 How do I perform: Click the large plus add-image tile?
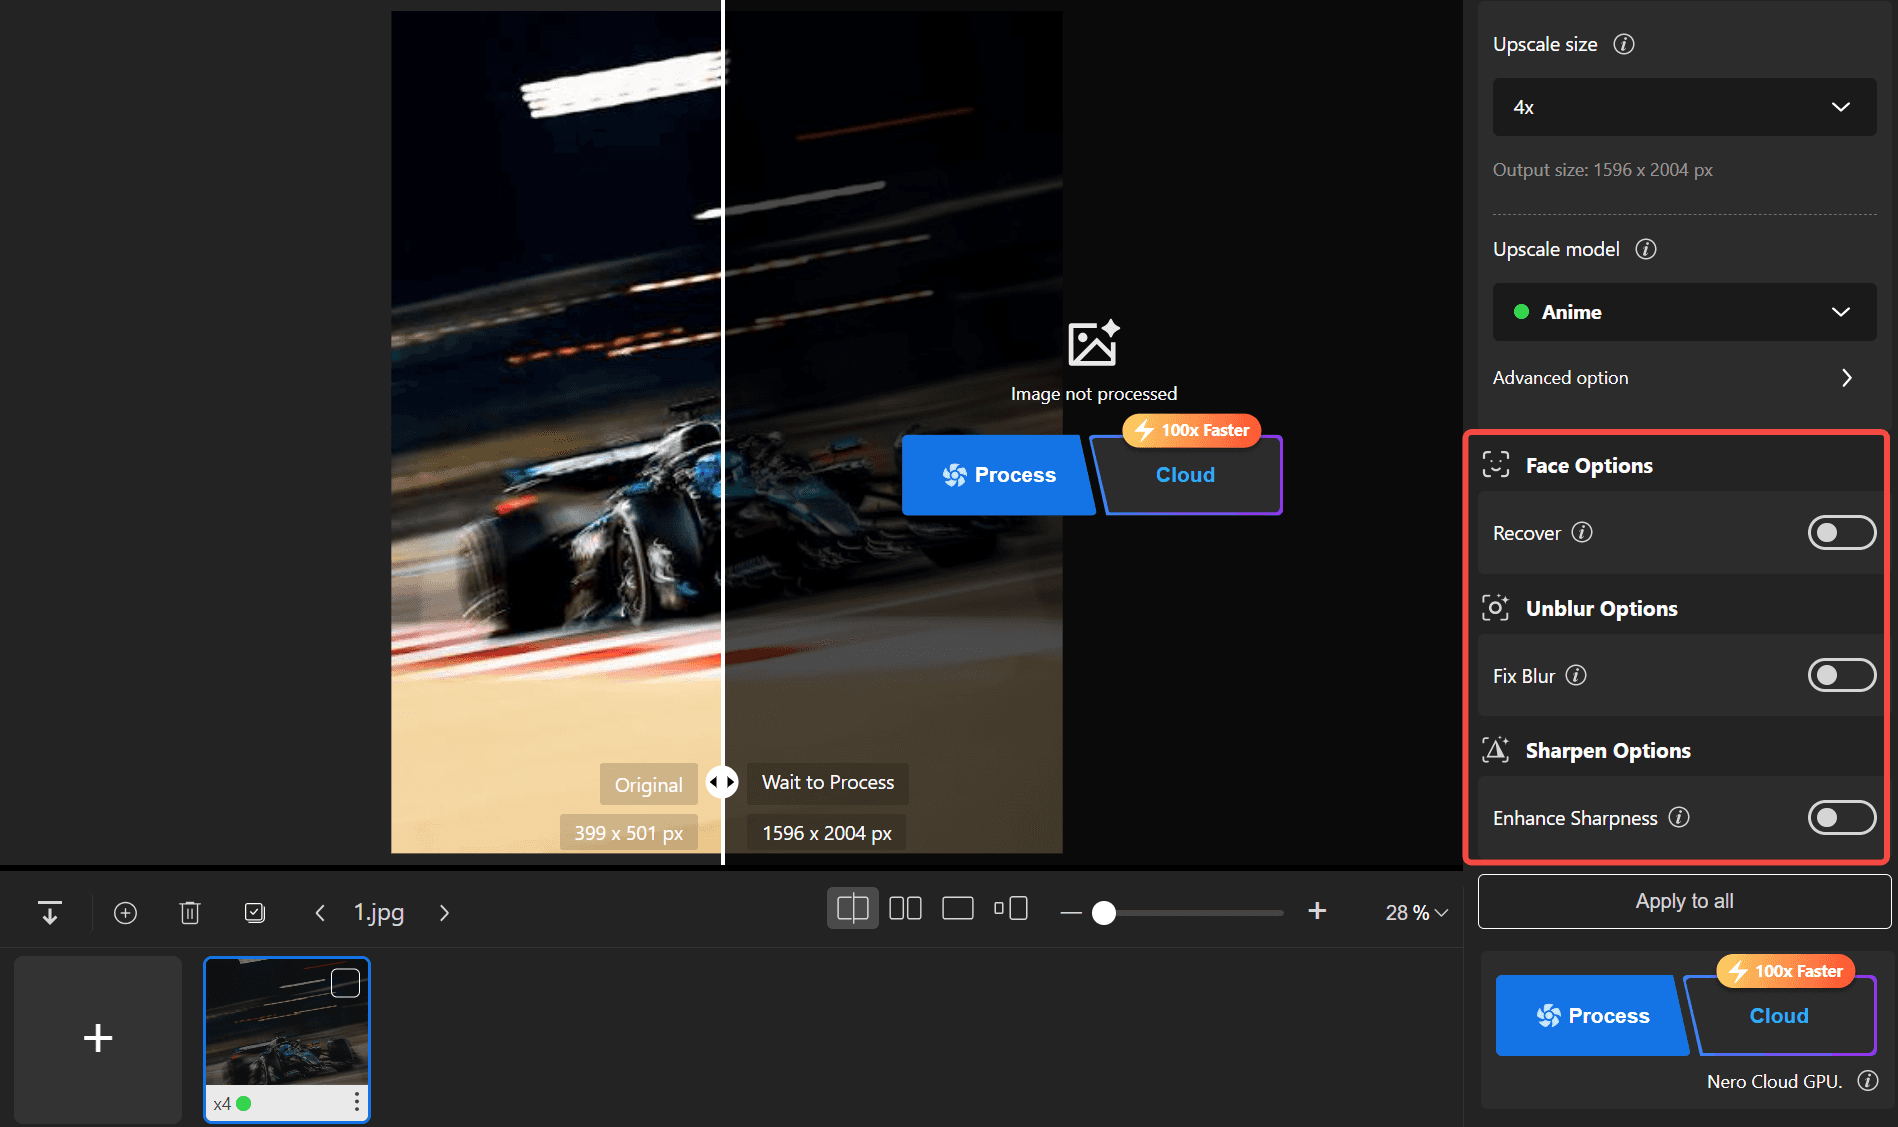coord(98,1038)
